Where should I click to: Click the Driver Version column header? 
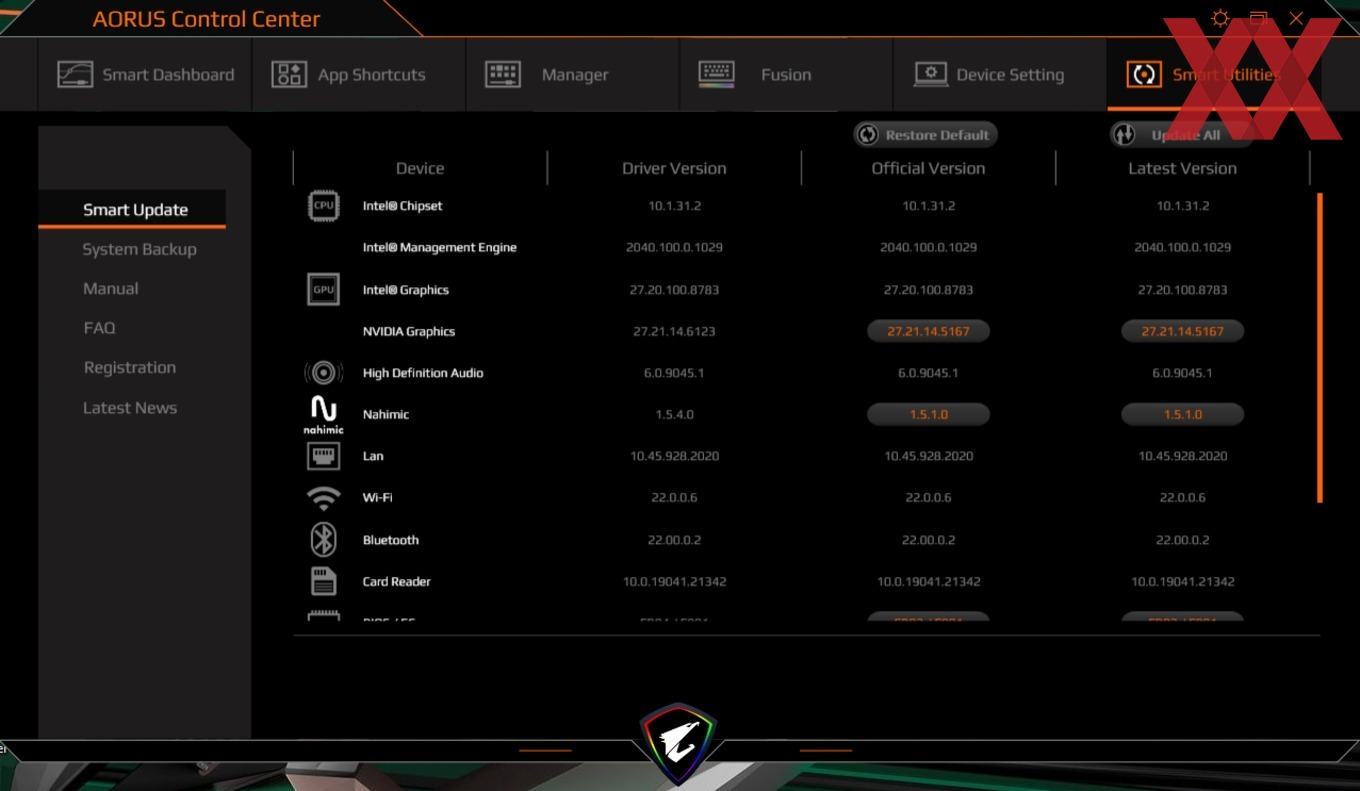(674, 169)
